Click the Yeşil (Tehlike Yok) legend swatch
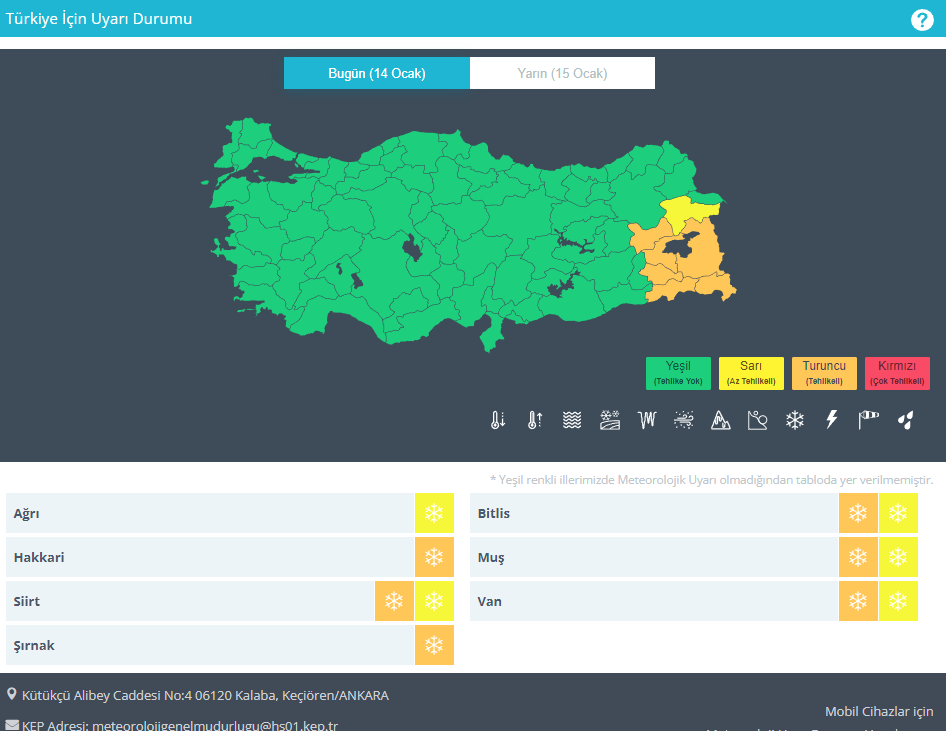Screen dimensions: 946x731 (678, 373)
